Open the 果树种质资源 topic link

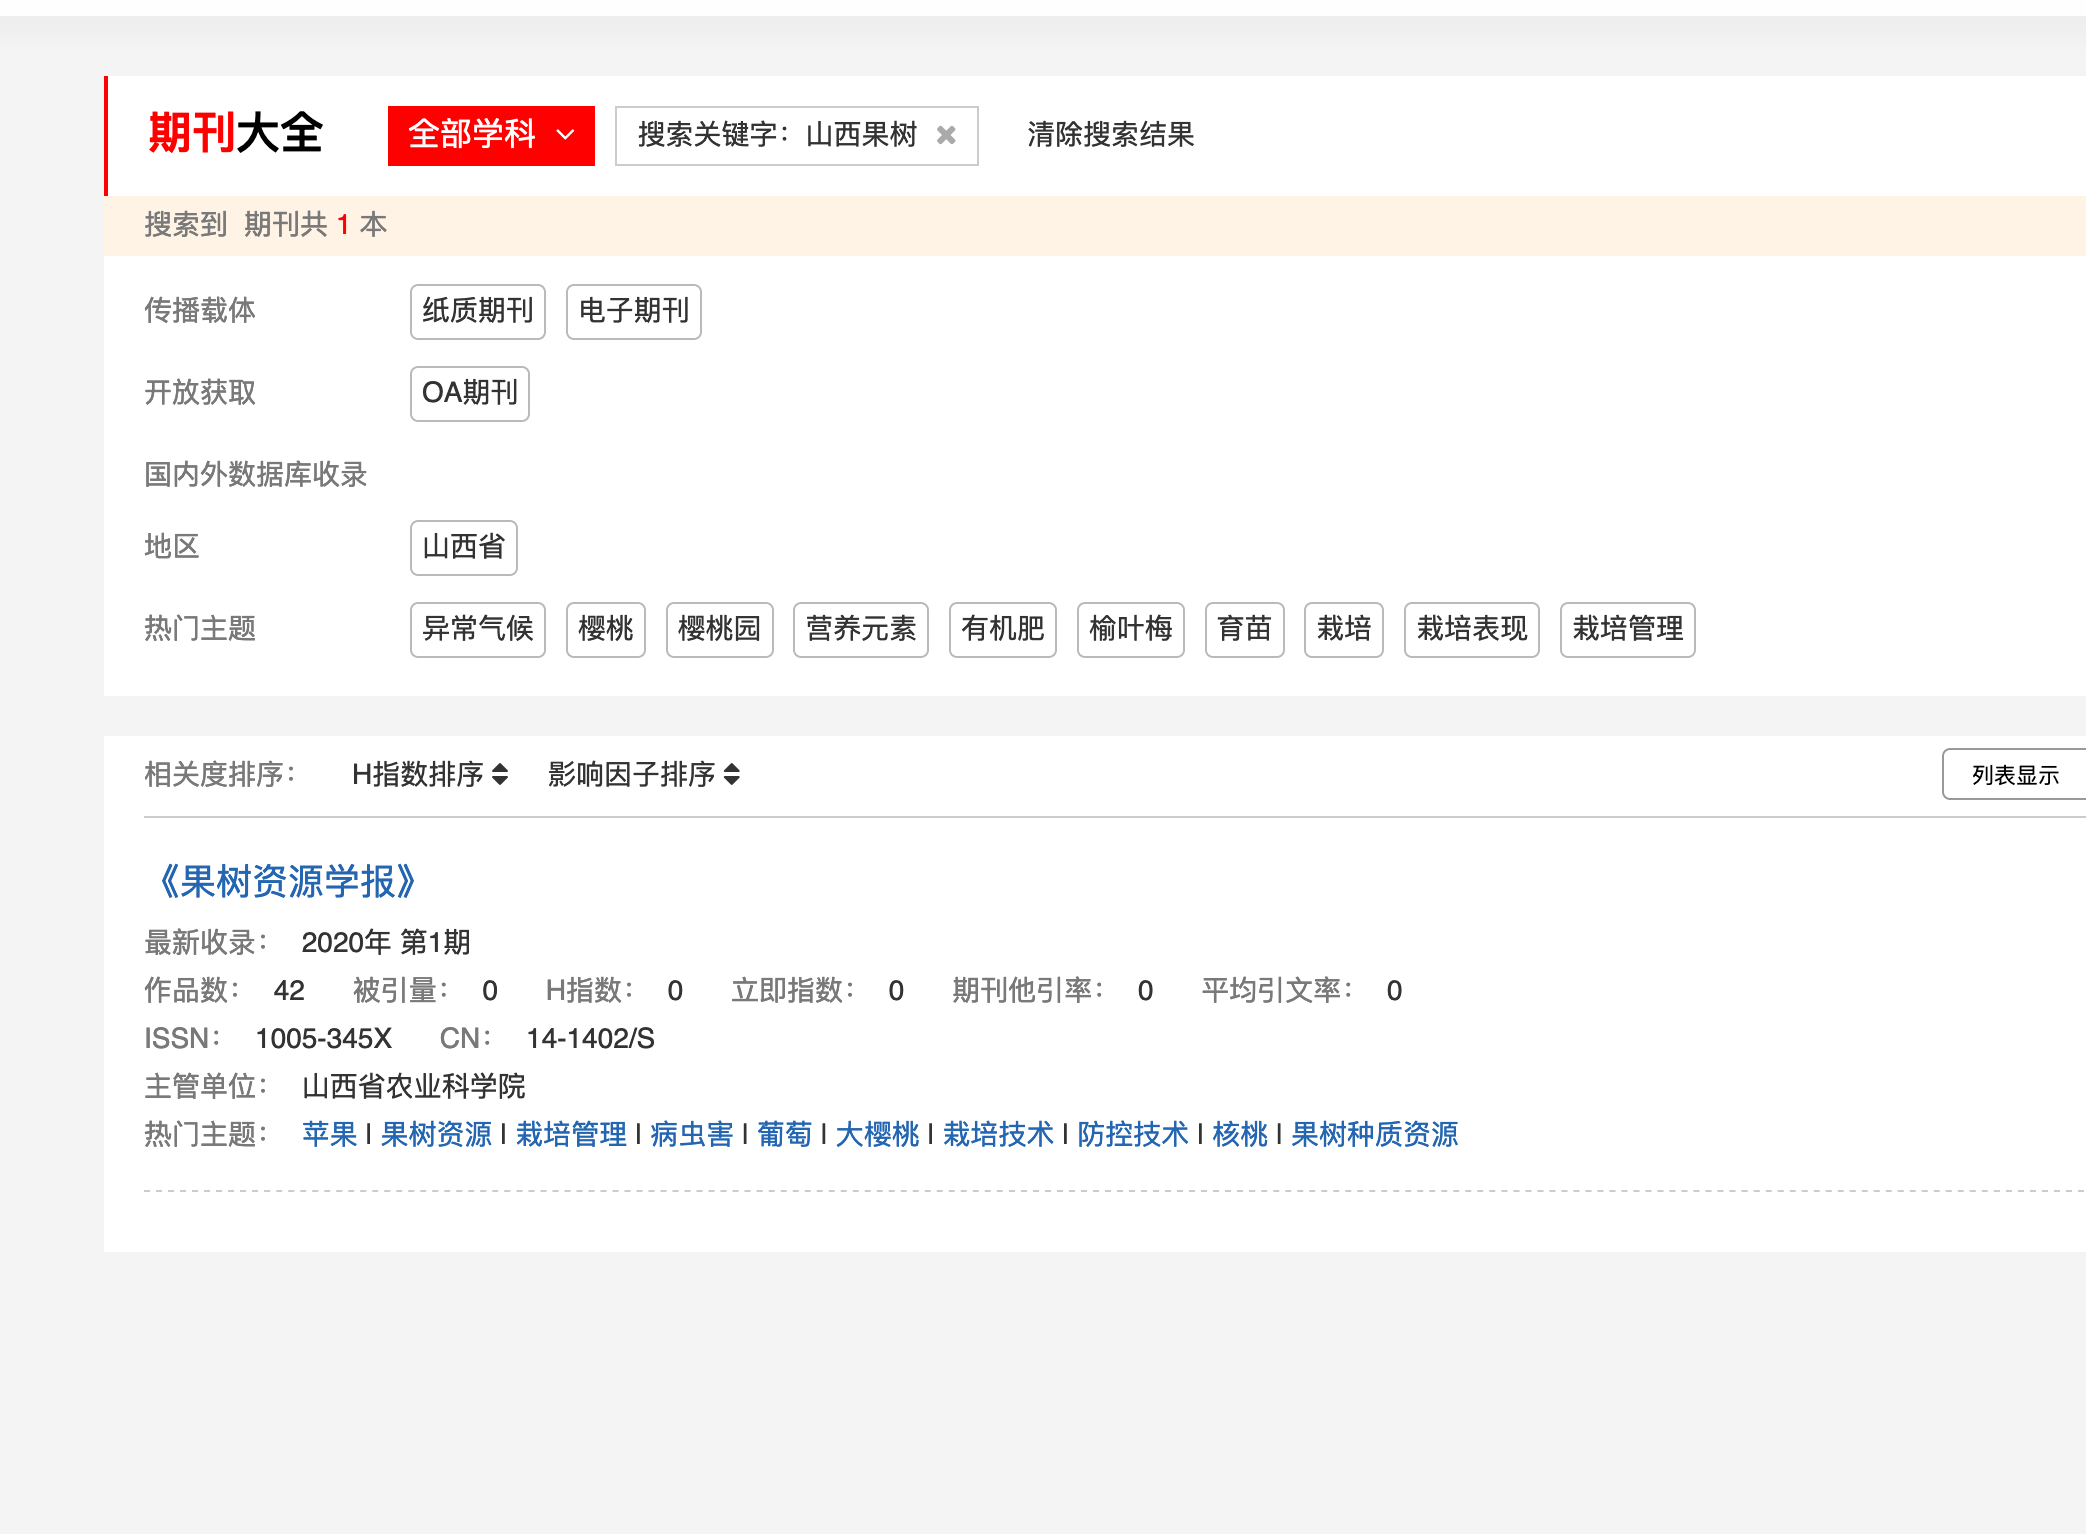pos(1375,1134)
